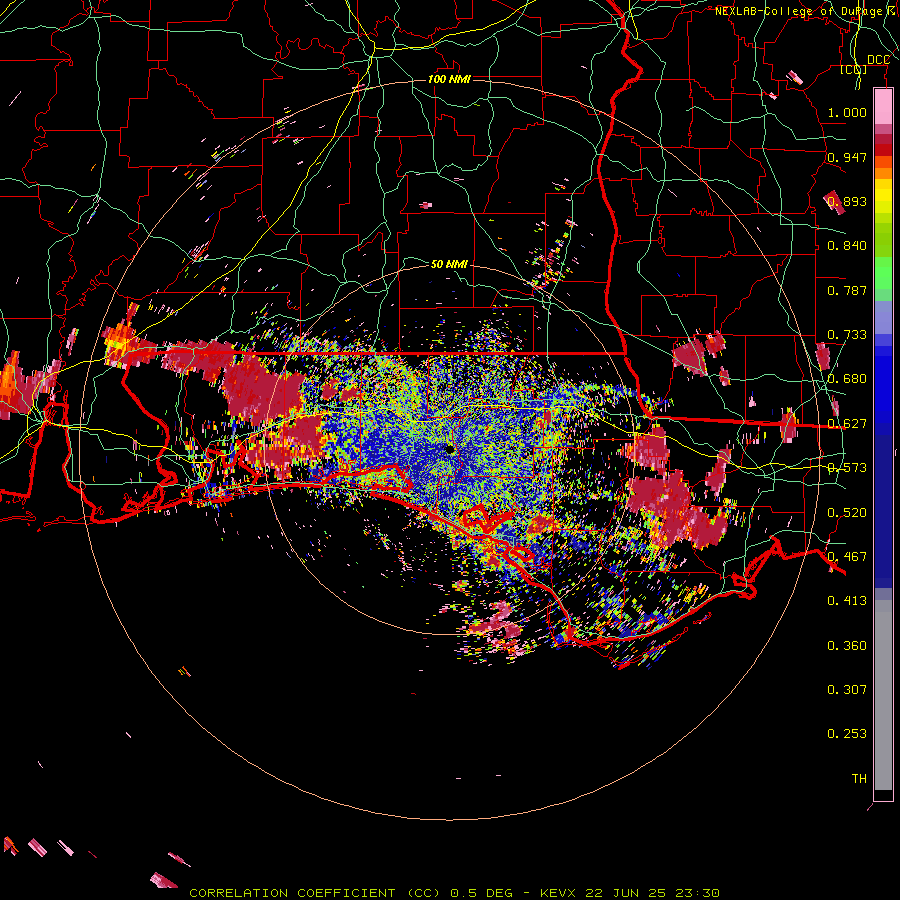Click the 0.467 scale value

(x=847, y=556)
